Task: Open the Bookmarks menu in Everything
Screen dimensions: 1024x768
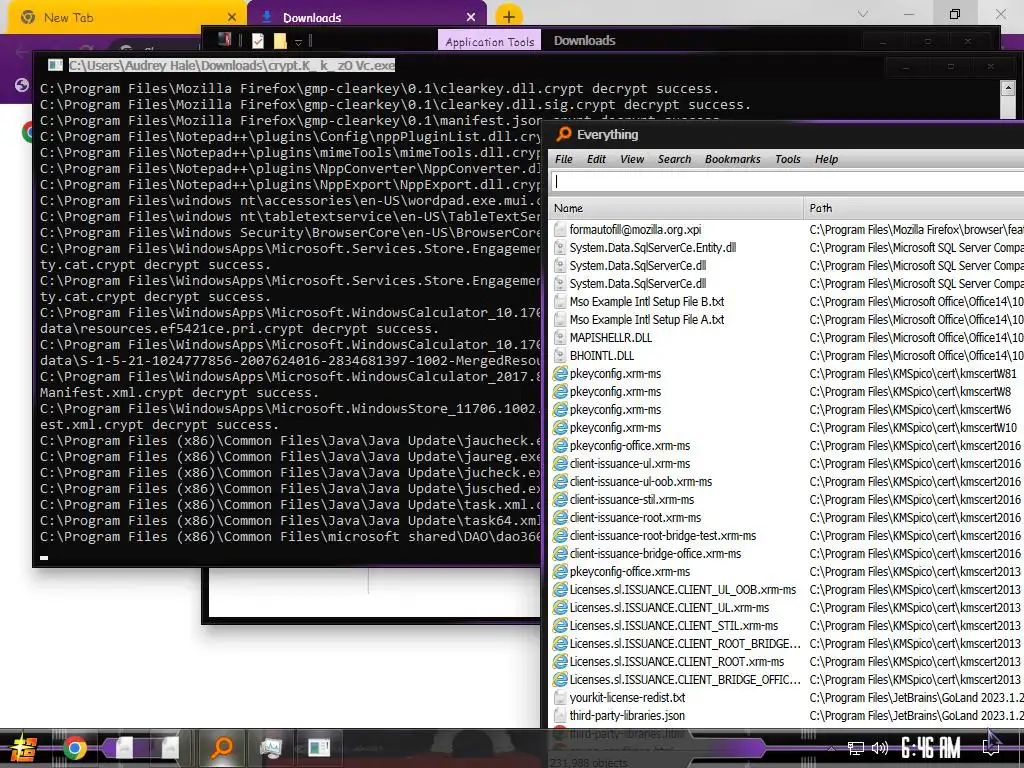Action: (733, 159)
